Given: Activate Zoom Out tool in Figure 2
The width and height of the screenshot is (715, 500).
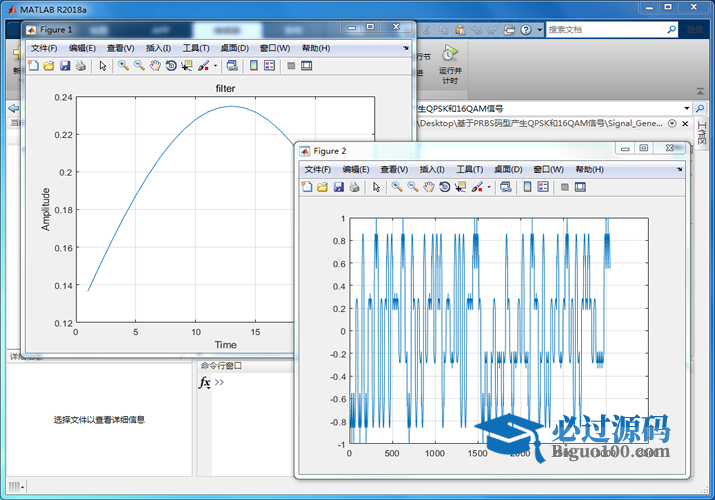Looking at the screenshot, I should pos(413,187).
